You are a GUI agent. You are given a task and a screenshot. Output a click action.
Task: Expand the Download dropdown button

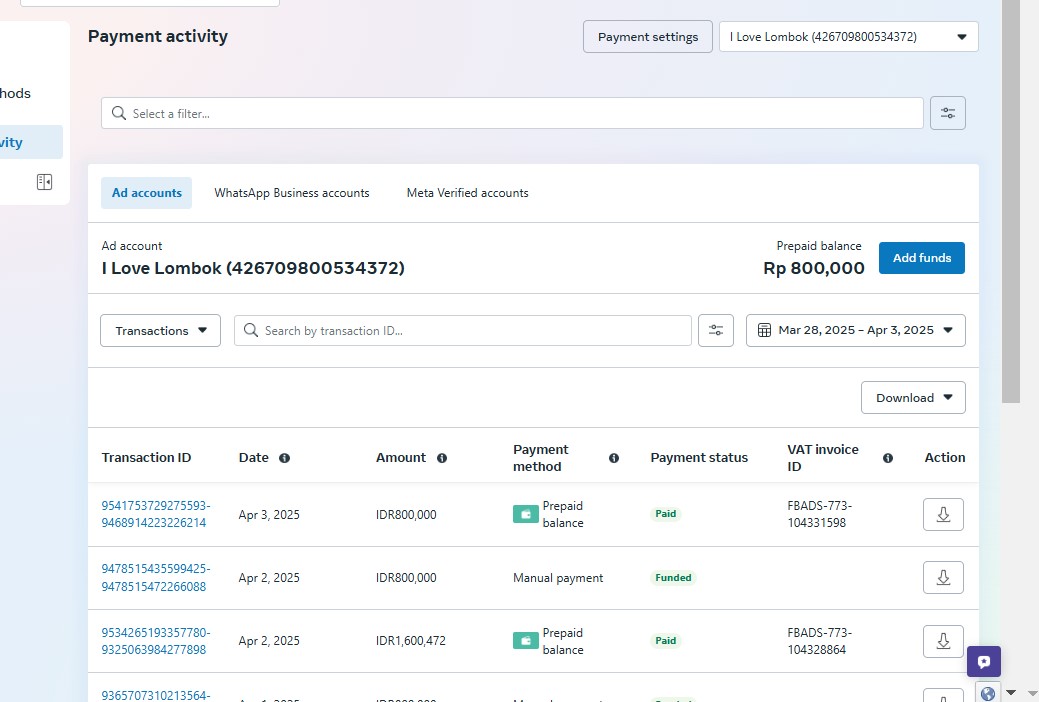point(912,398)
